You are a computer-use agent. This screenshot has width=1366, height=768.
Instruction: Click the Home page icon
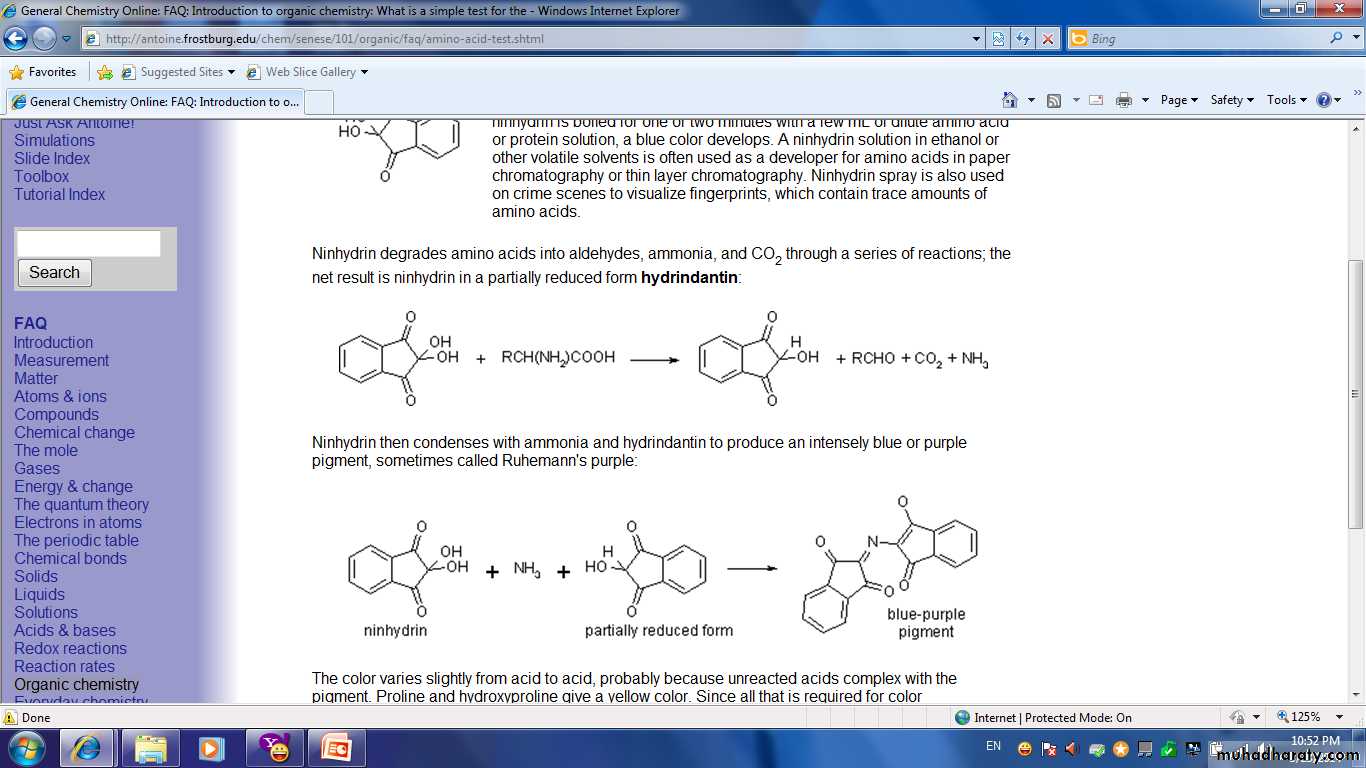(1010, 100)
